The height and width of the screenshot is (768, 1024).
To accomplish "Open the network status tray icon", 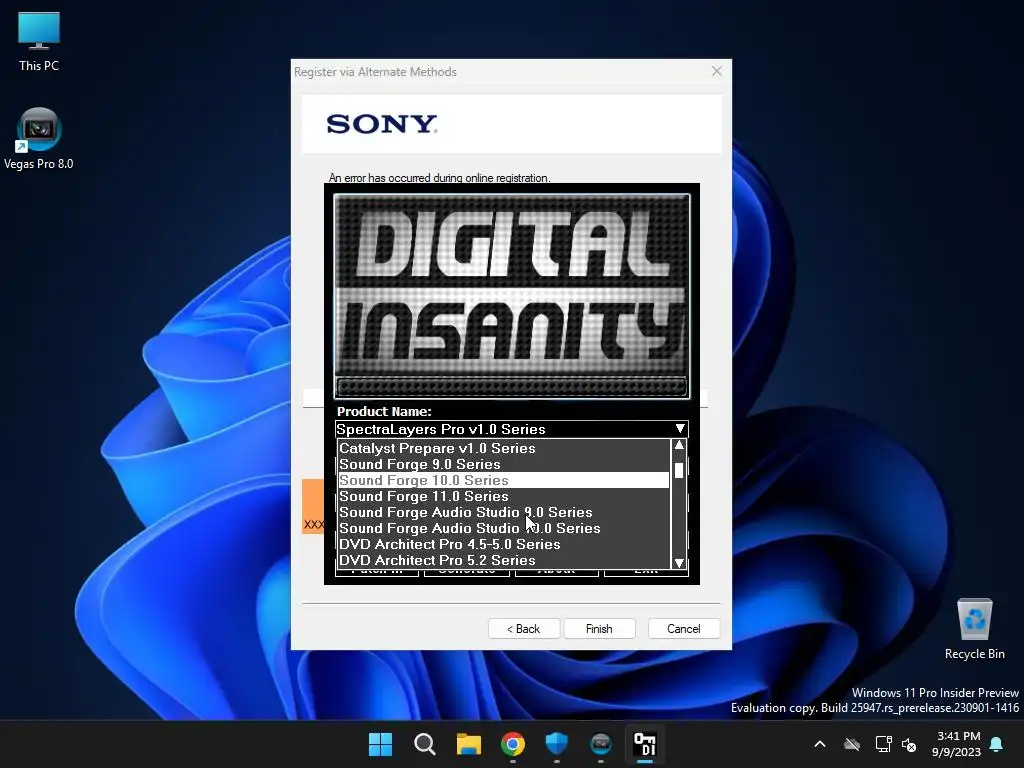I will coord(883,744).
